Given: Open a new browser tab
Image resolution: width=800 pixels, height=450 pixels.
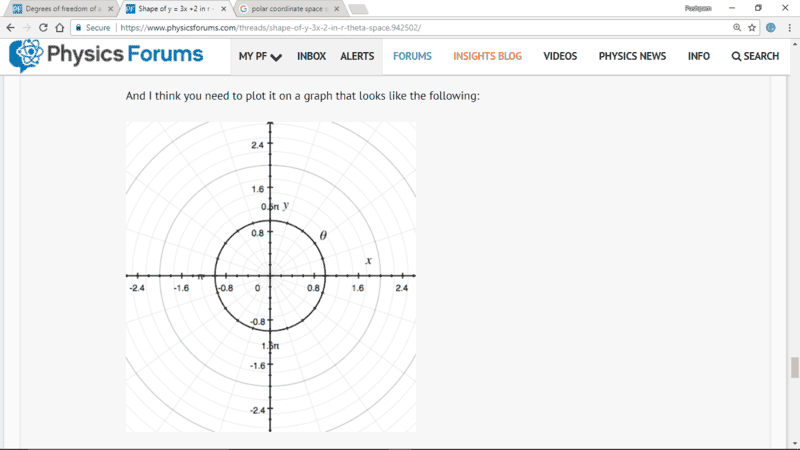Looking at the screenshot, I should pyautogui.click(x=358, y=9).
